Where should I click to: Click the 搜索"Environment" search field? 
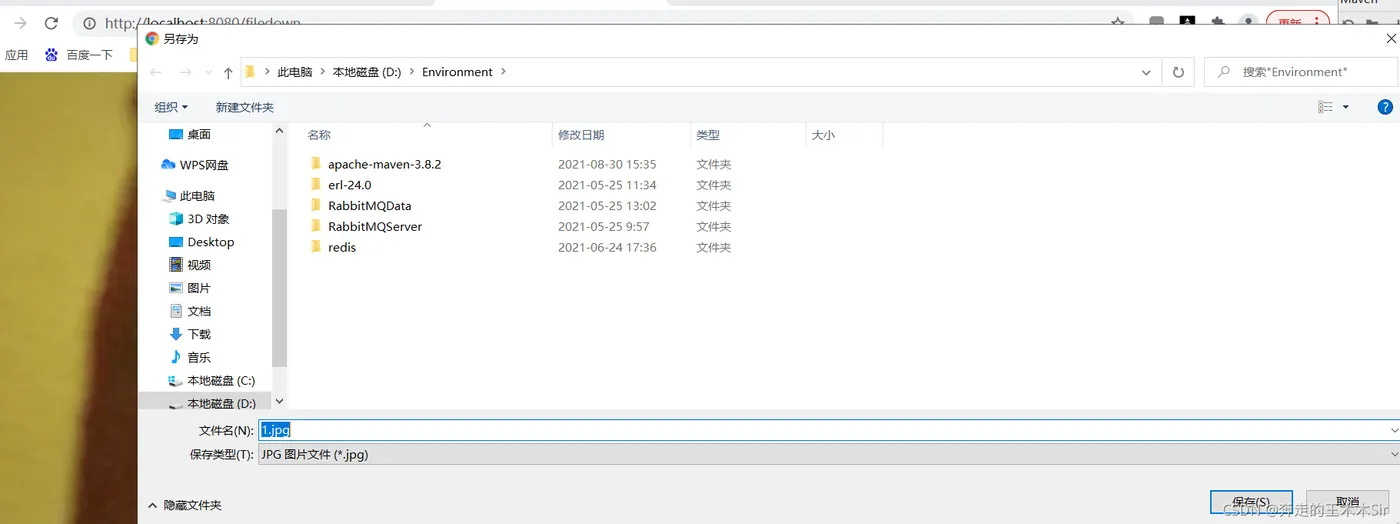point(1300,72)
